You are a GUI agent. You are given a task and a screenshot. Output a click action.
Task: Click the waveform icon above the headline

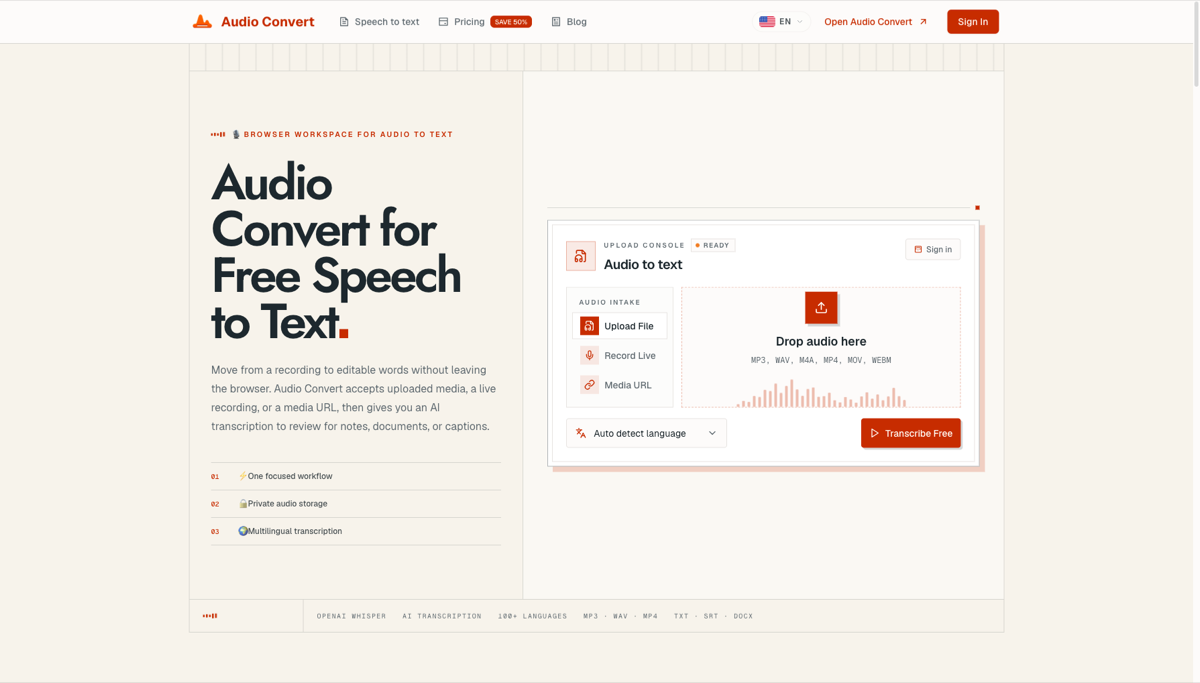click(x=218, y=134)
